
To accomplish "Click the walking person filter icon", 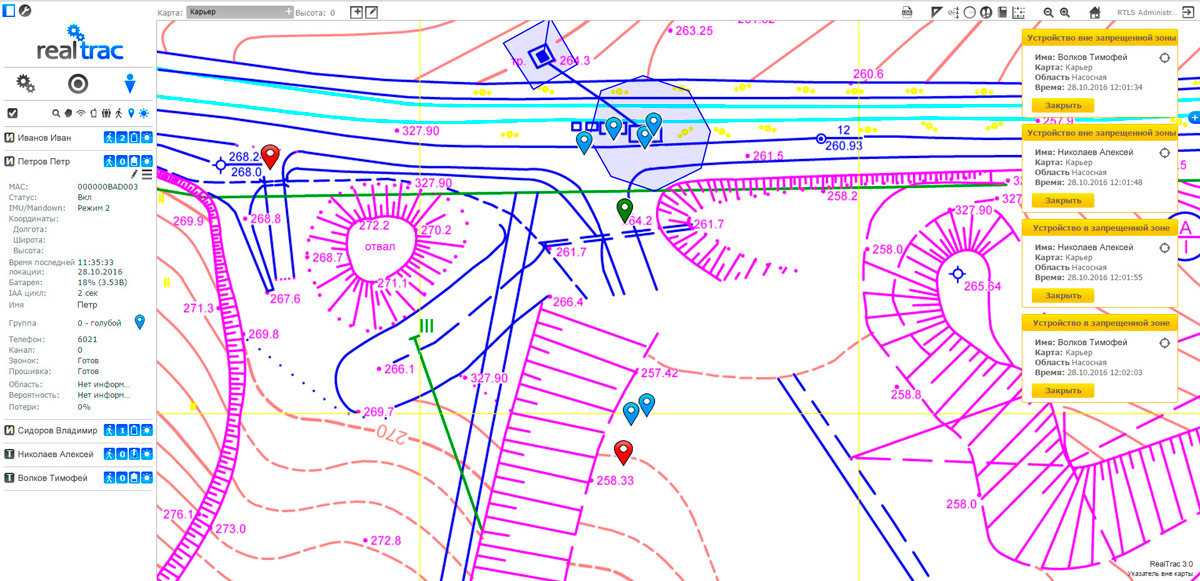I will (119, 113).
